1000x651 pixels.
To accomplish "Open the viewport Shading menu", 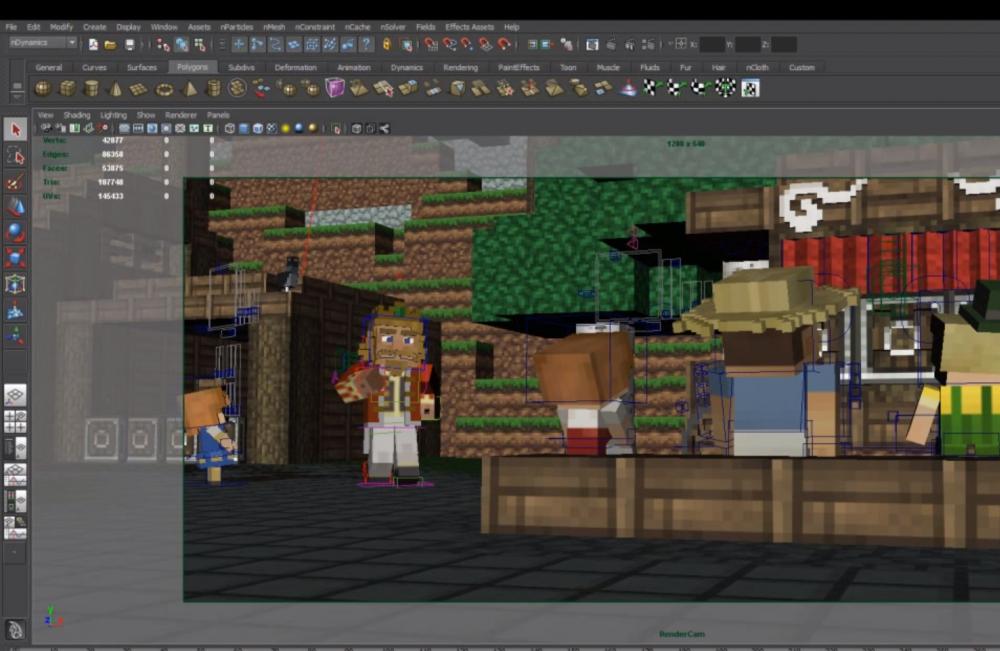I will [77, 115].
